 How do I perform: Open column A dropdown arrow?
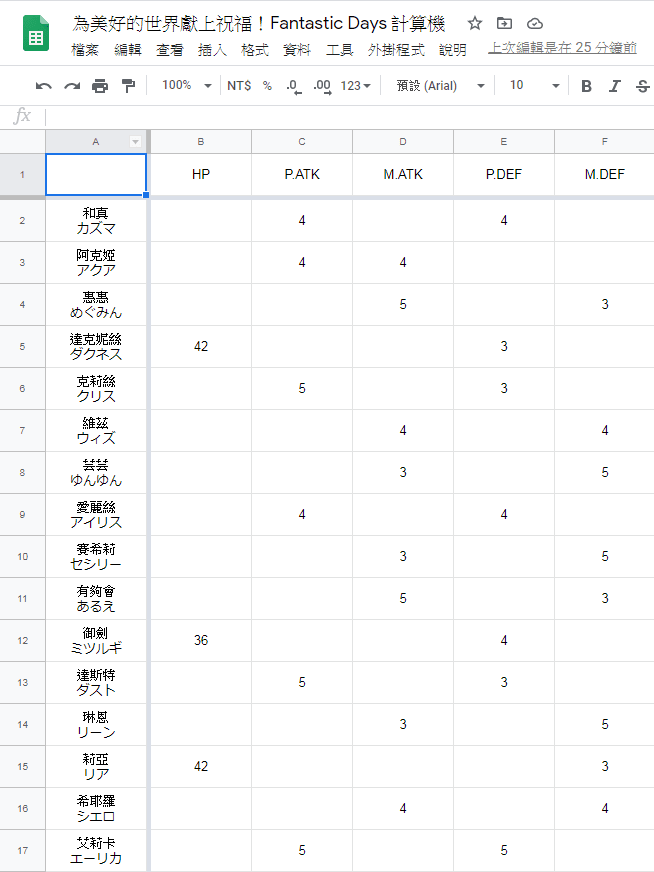(x=135, y=142)
